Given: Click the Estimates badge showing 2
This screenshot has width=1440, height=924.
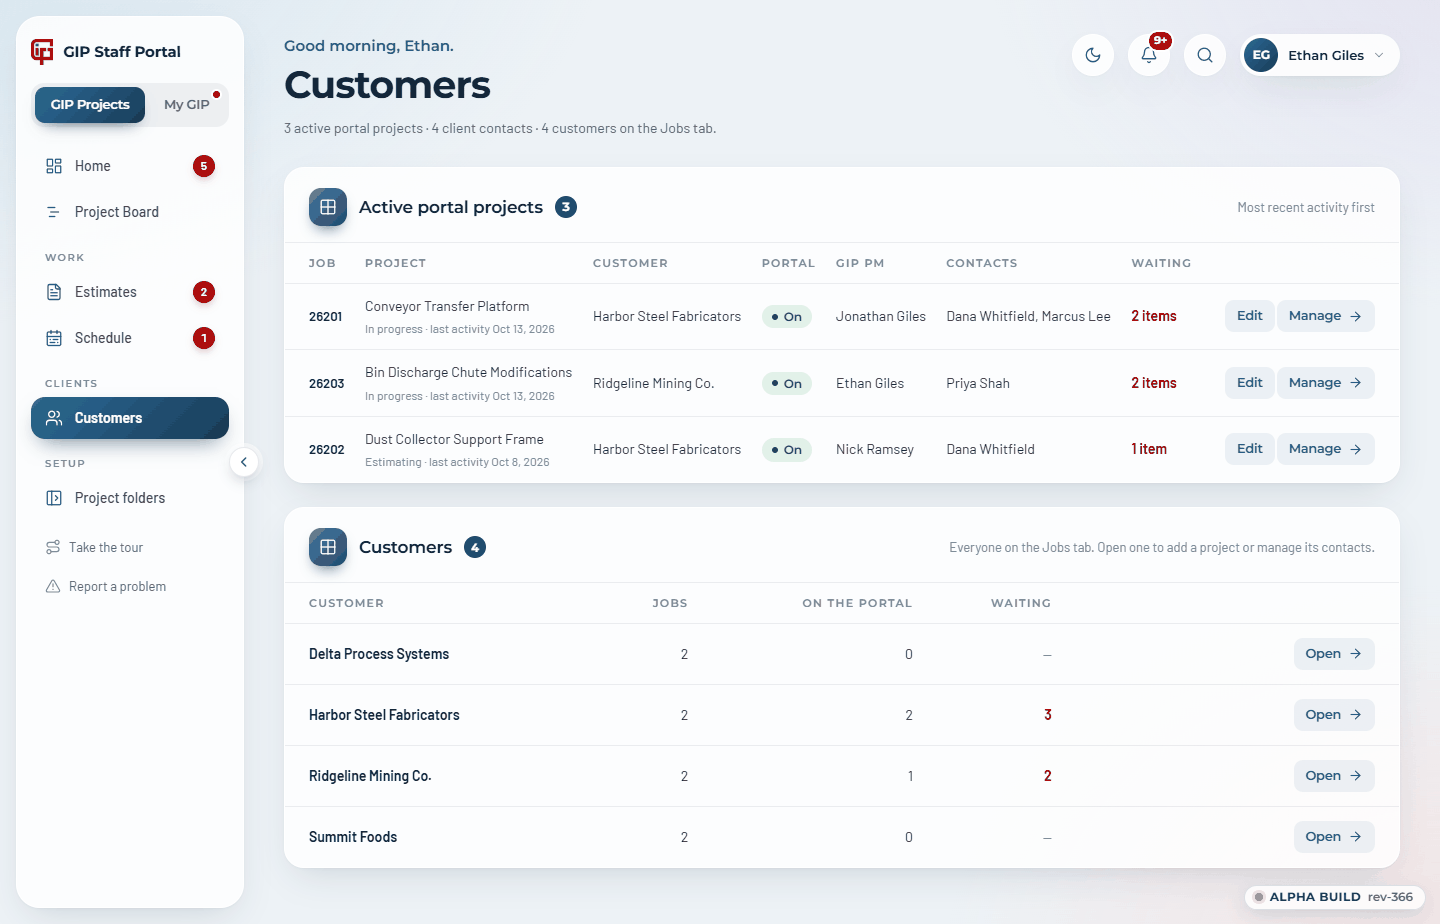Looking at the screenshot, I should pos(204,292).
